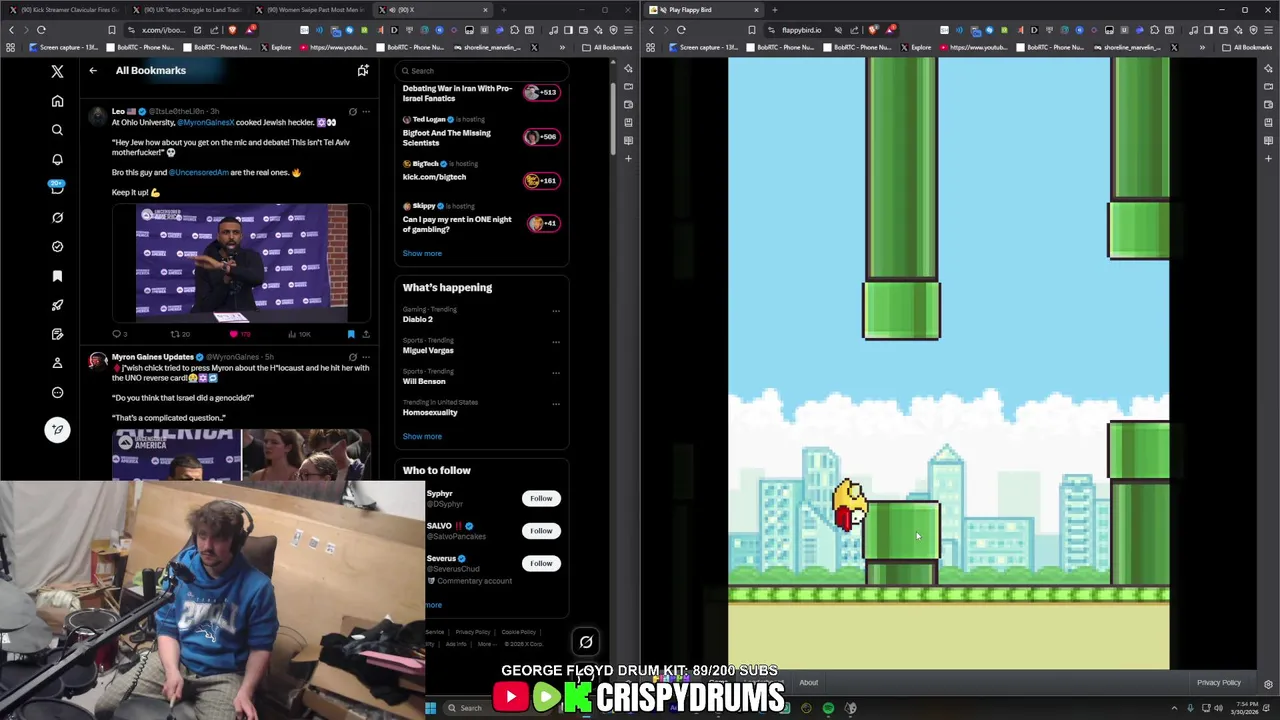The width and height of the screenshot is (1280, 720).
Task: Open the more options dots on Leo's post
Action: 366,111
